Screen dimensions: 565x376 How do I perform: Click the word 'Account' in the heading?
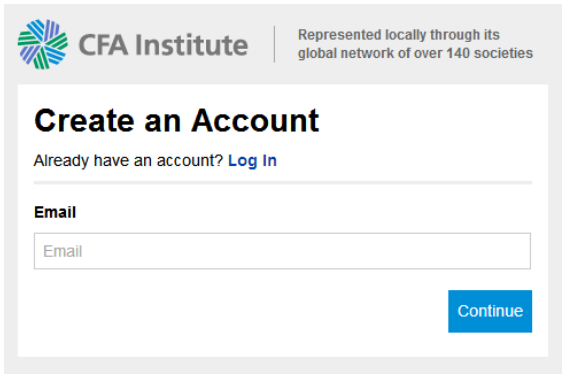255,120
